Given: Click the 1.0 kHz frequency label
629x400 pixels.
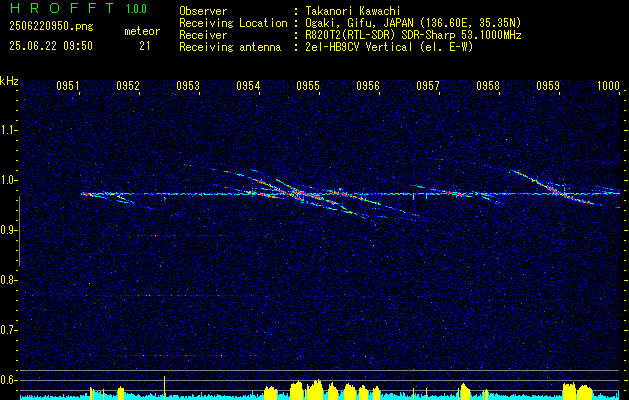Looking at the screenshot, I should pyautogui.click(x=8, y=180).
